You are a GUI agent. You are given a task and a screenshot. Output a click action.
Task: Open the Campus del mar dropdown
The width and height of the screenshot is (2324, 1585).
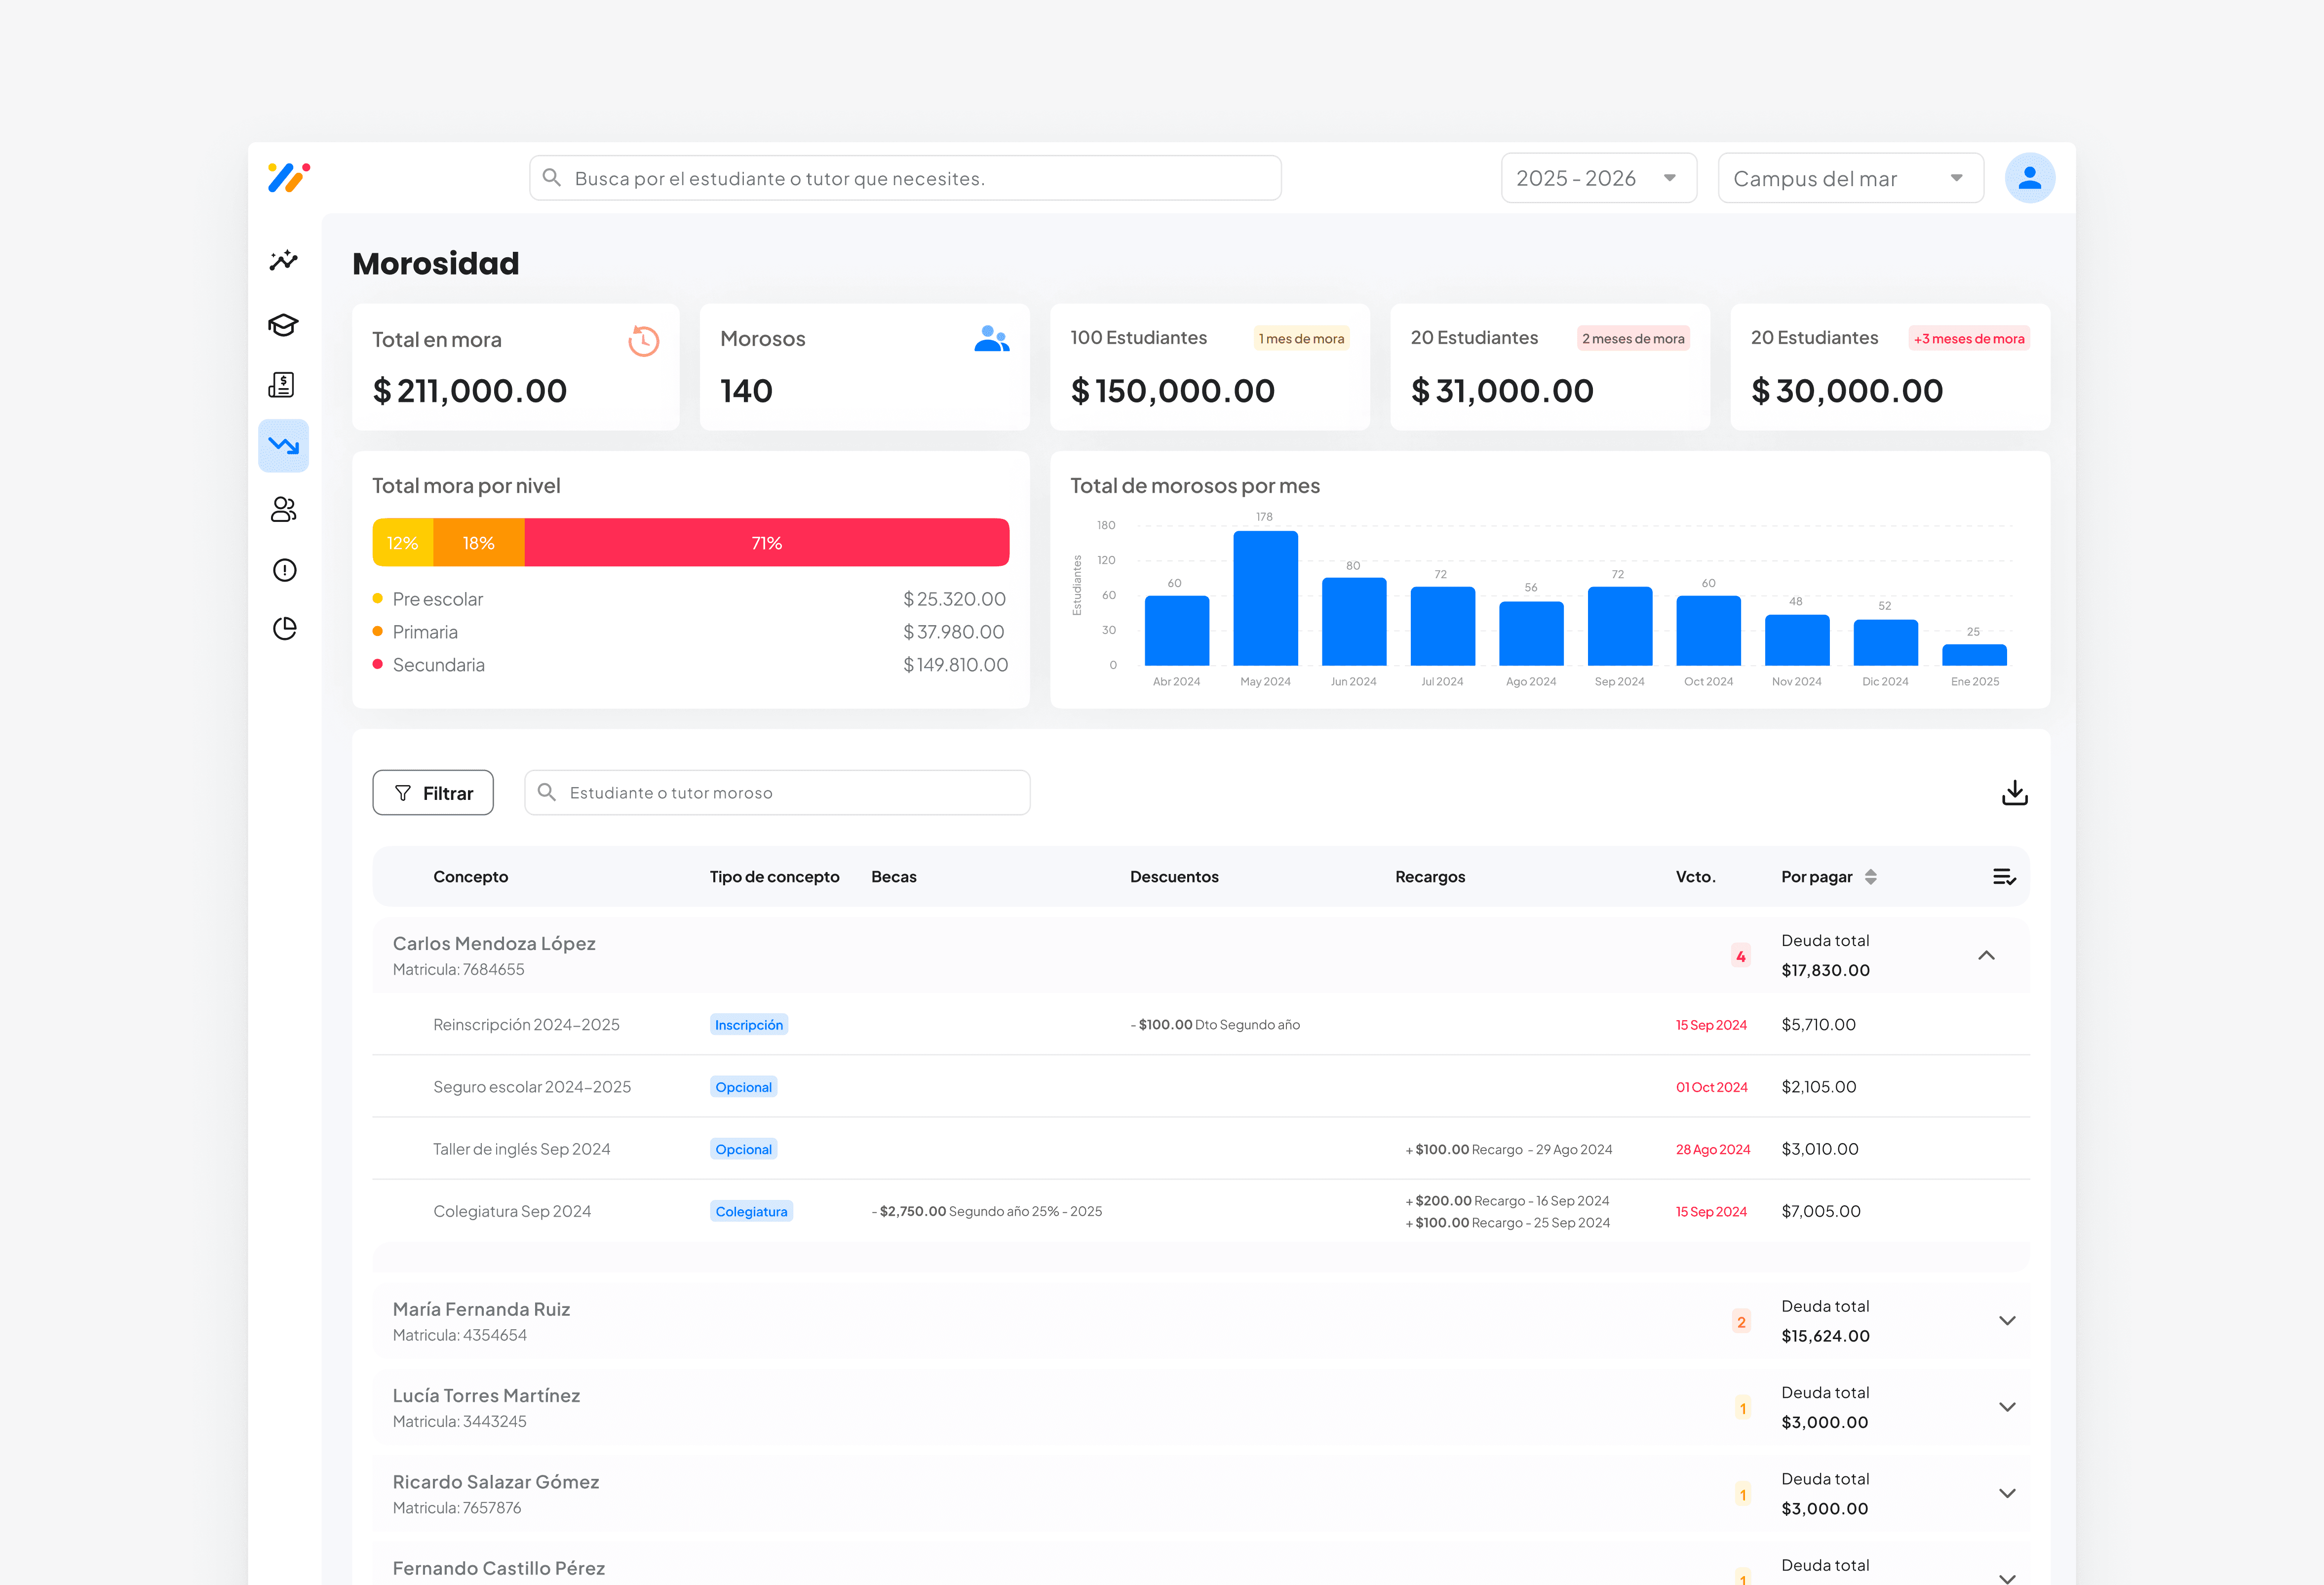click(x=1851, y=178)
